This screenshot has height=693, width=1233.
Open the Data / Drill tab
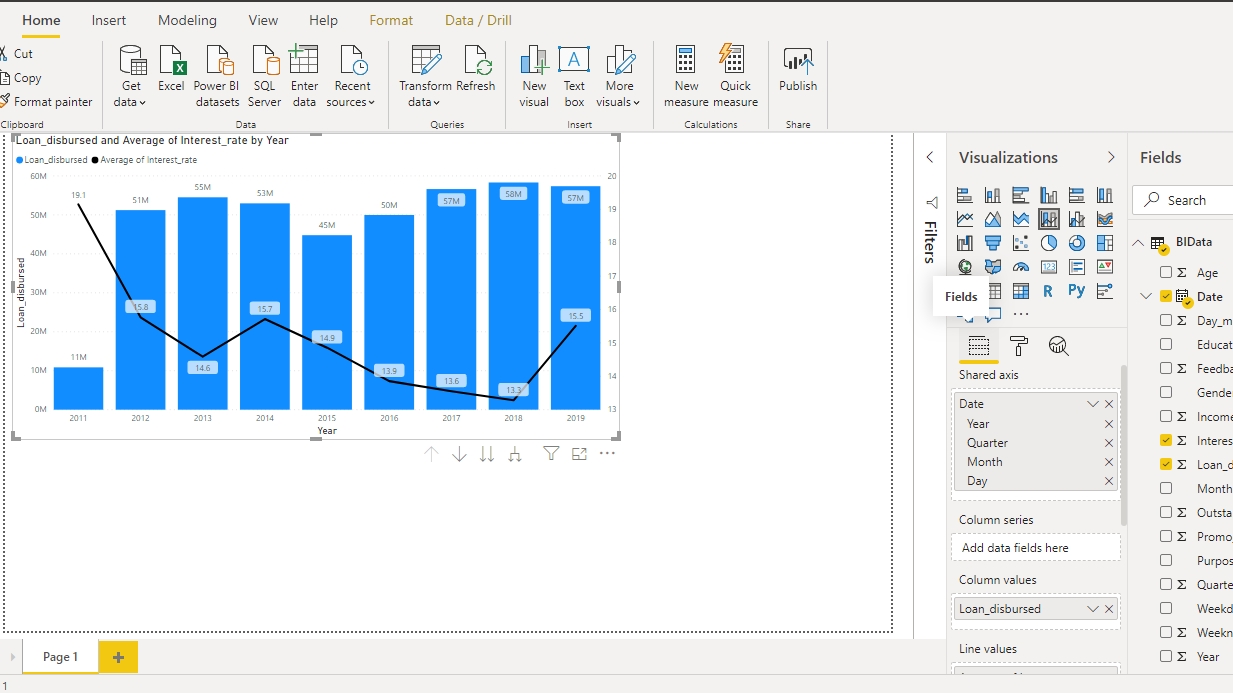pos(478,20)
